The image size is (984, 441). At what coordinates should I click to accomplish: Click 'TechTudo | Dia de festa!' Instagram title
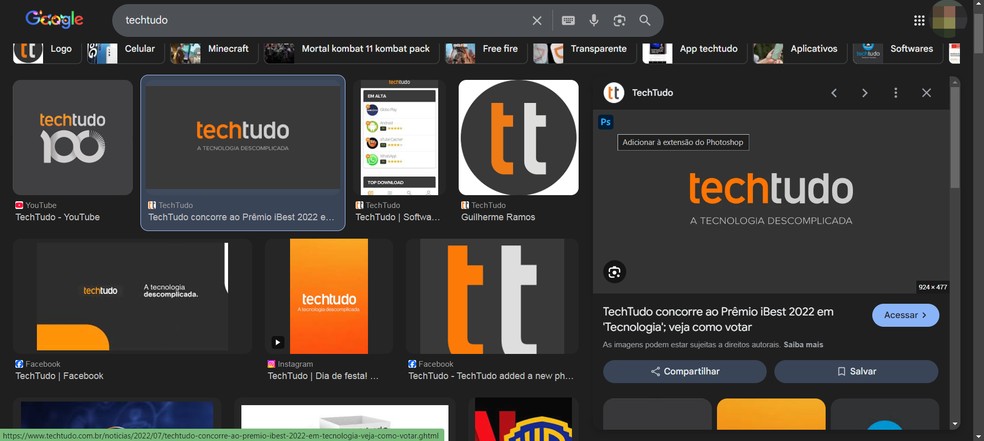coord(323,376)
